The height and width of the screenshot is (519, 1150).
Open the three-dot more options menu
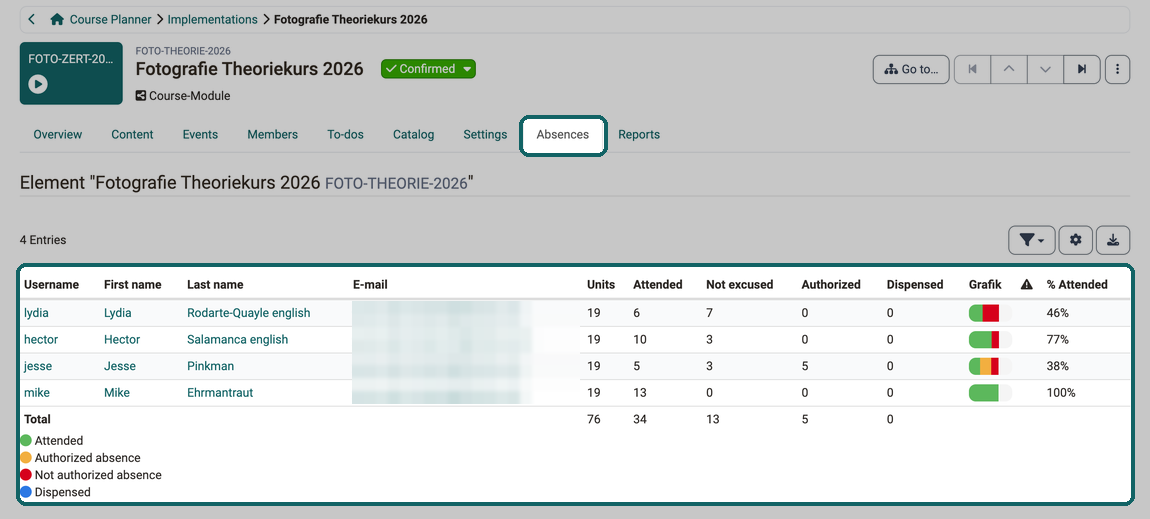pyautogui.click(x=1117, y=70)
